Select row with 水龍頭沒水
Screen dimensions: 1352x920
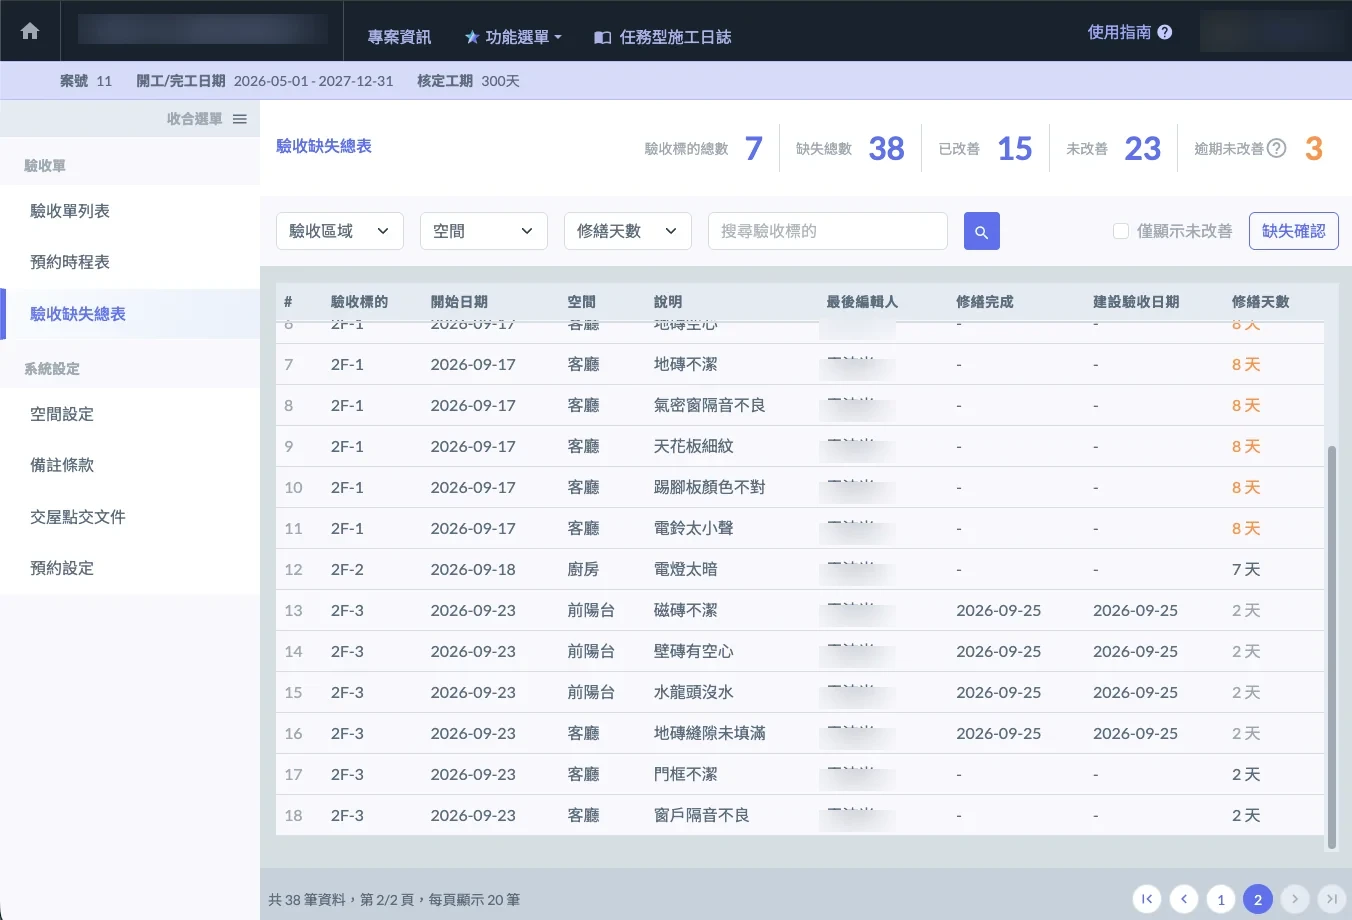[800, 692]
